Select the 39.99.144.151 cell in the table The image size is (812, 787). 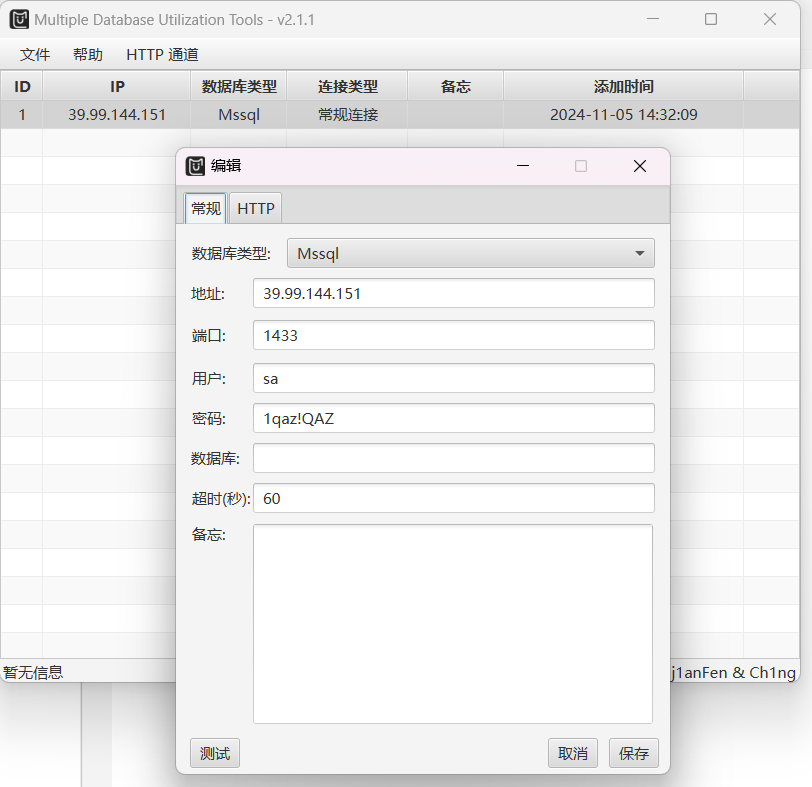[117, 114]
